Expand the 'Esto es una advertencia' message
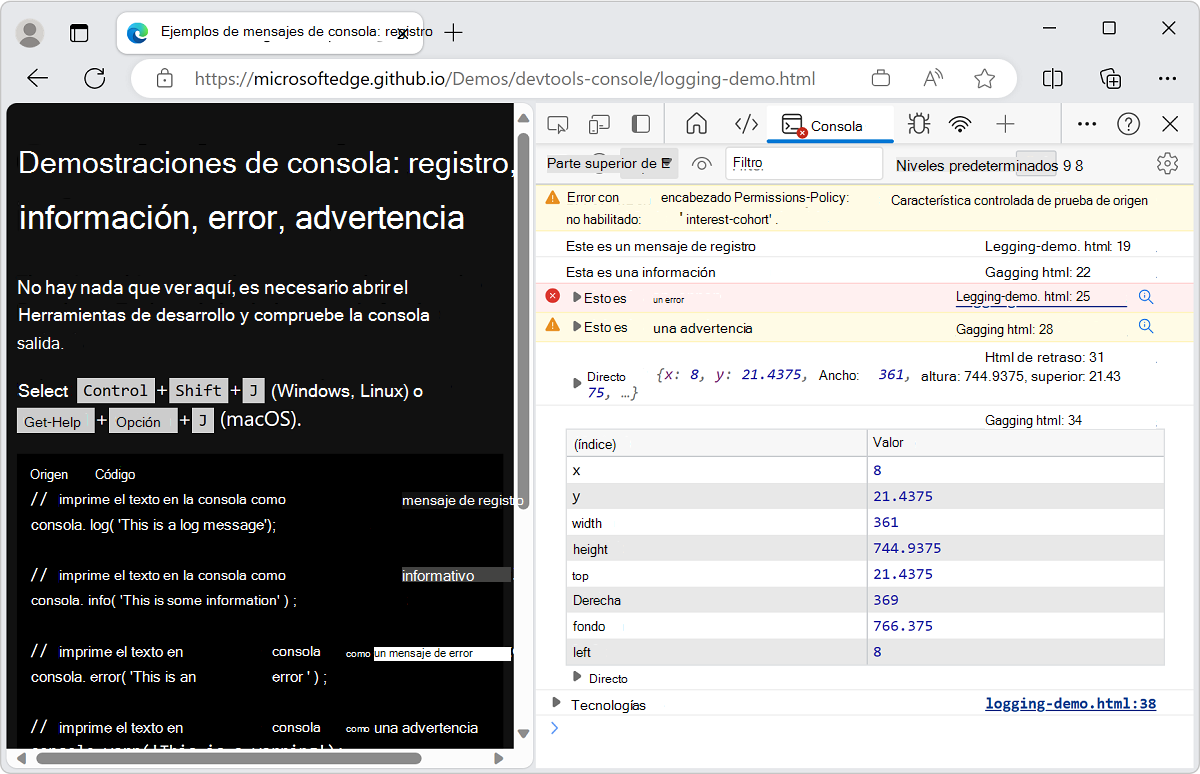This screenshot has height=774, width=1200. (577, 327)
